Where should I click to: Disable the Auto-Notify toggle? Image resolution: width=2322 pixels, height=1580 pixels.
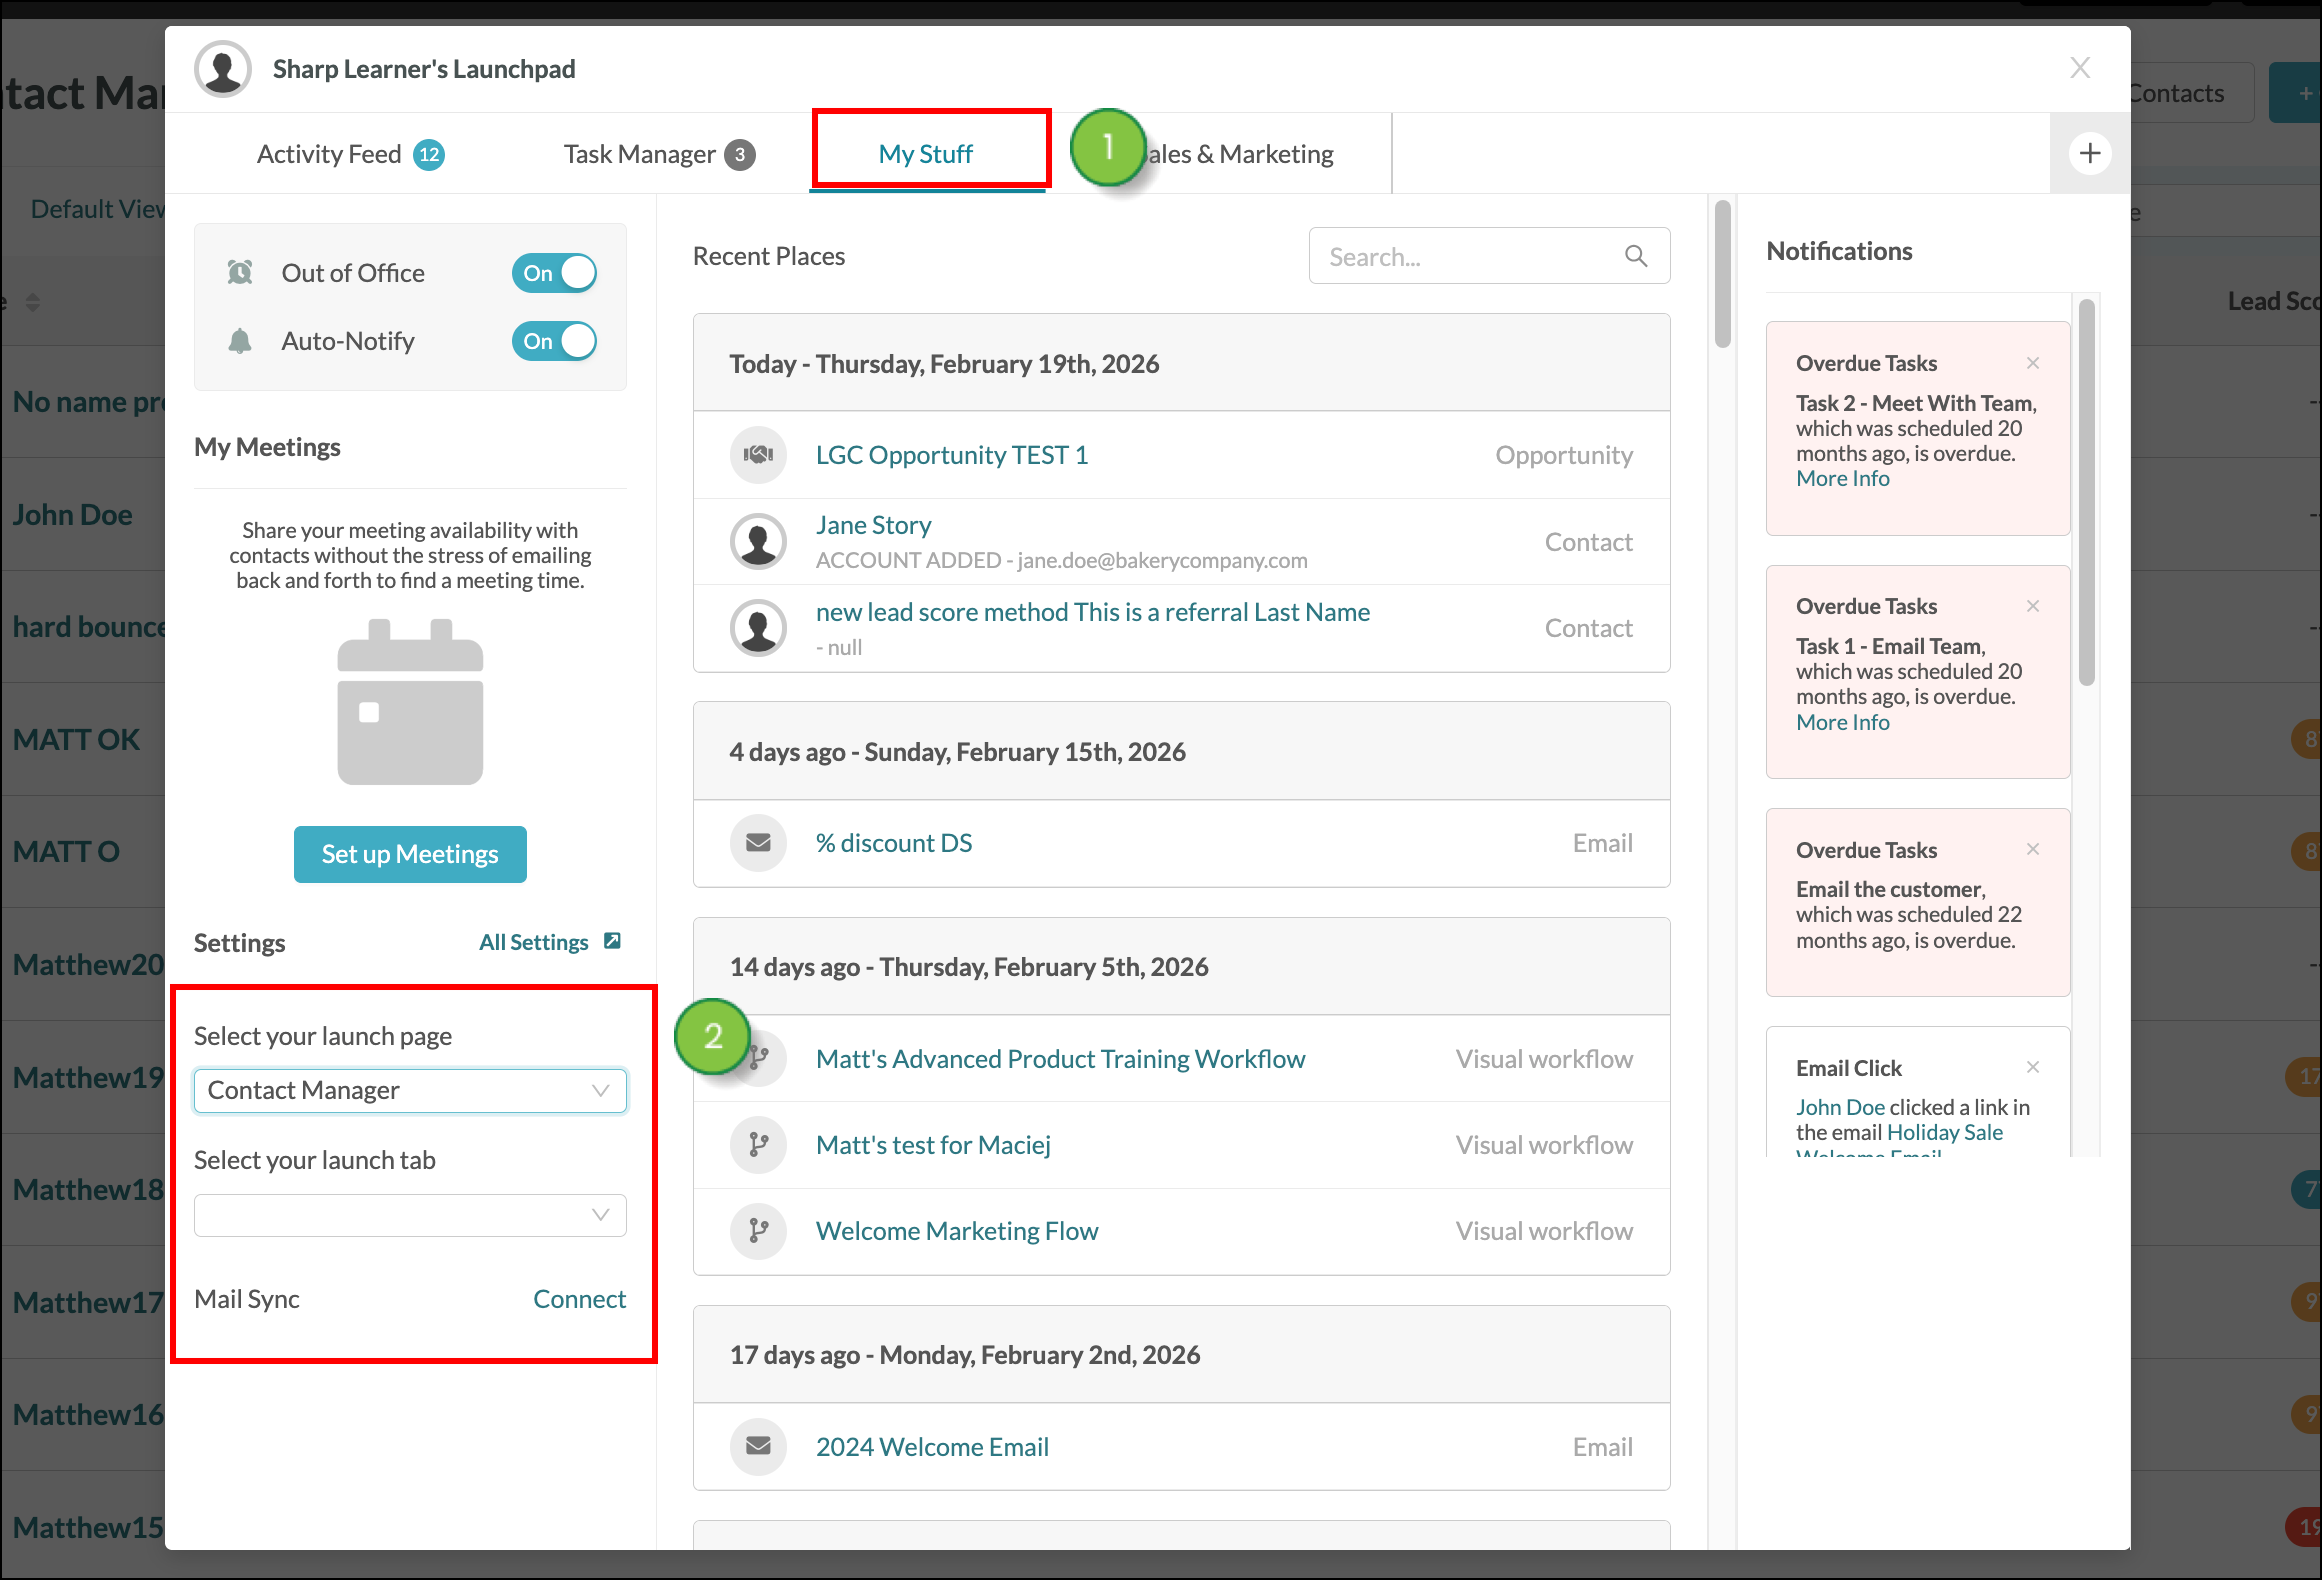(554, 341)
